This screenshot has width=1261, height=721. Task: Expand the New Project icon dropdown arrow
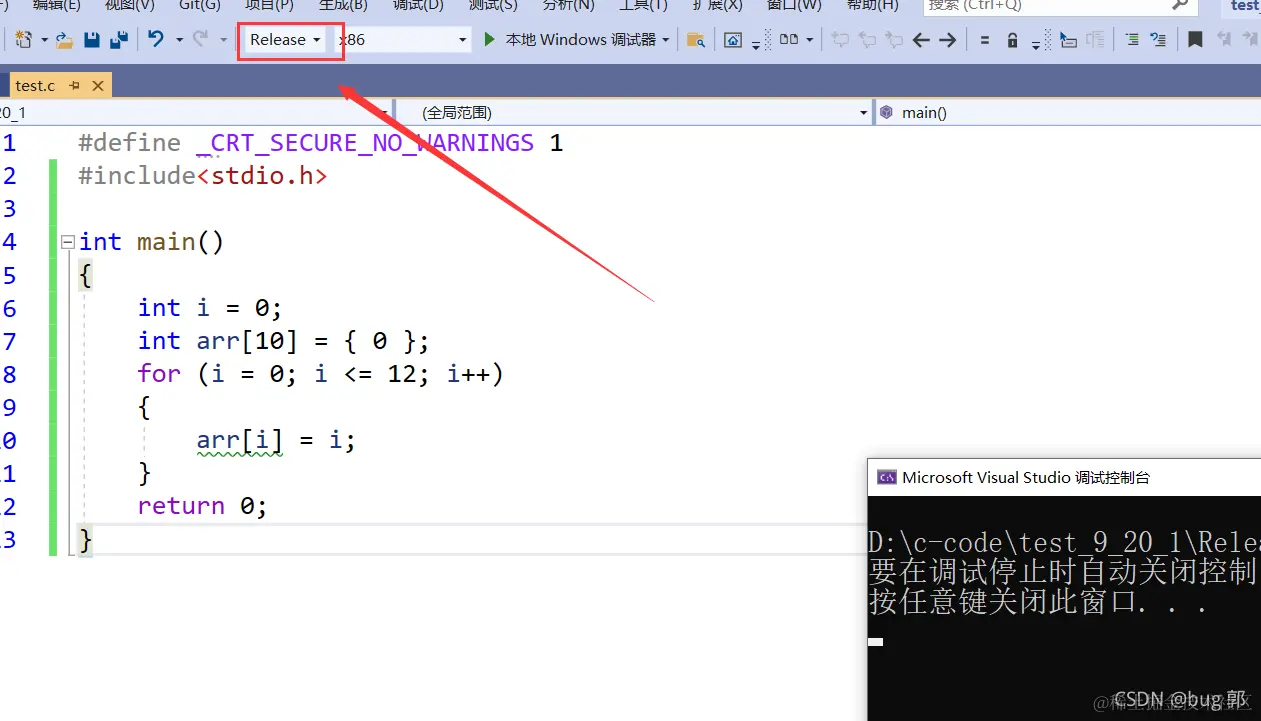(x=44, y=40)
